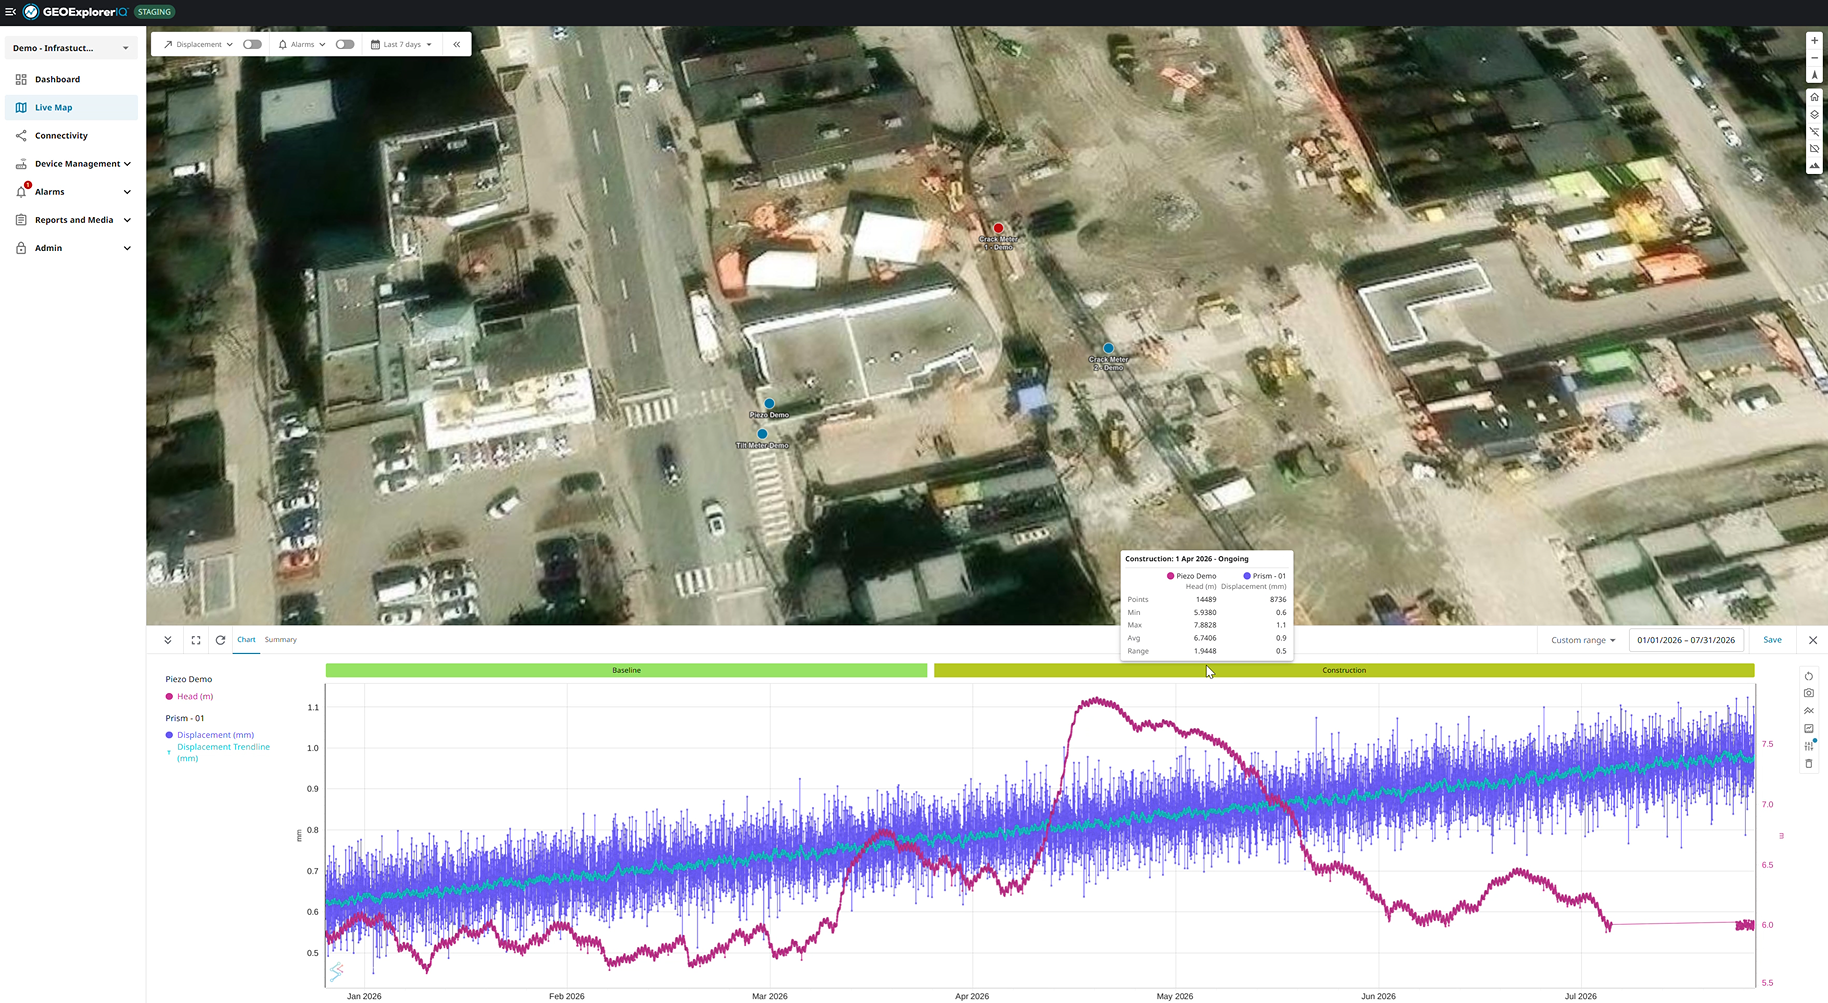Collapse the chart panel downward
This screenshot has height=1003, width=1828.
168,640
